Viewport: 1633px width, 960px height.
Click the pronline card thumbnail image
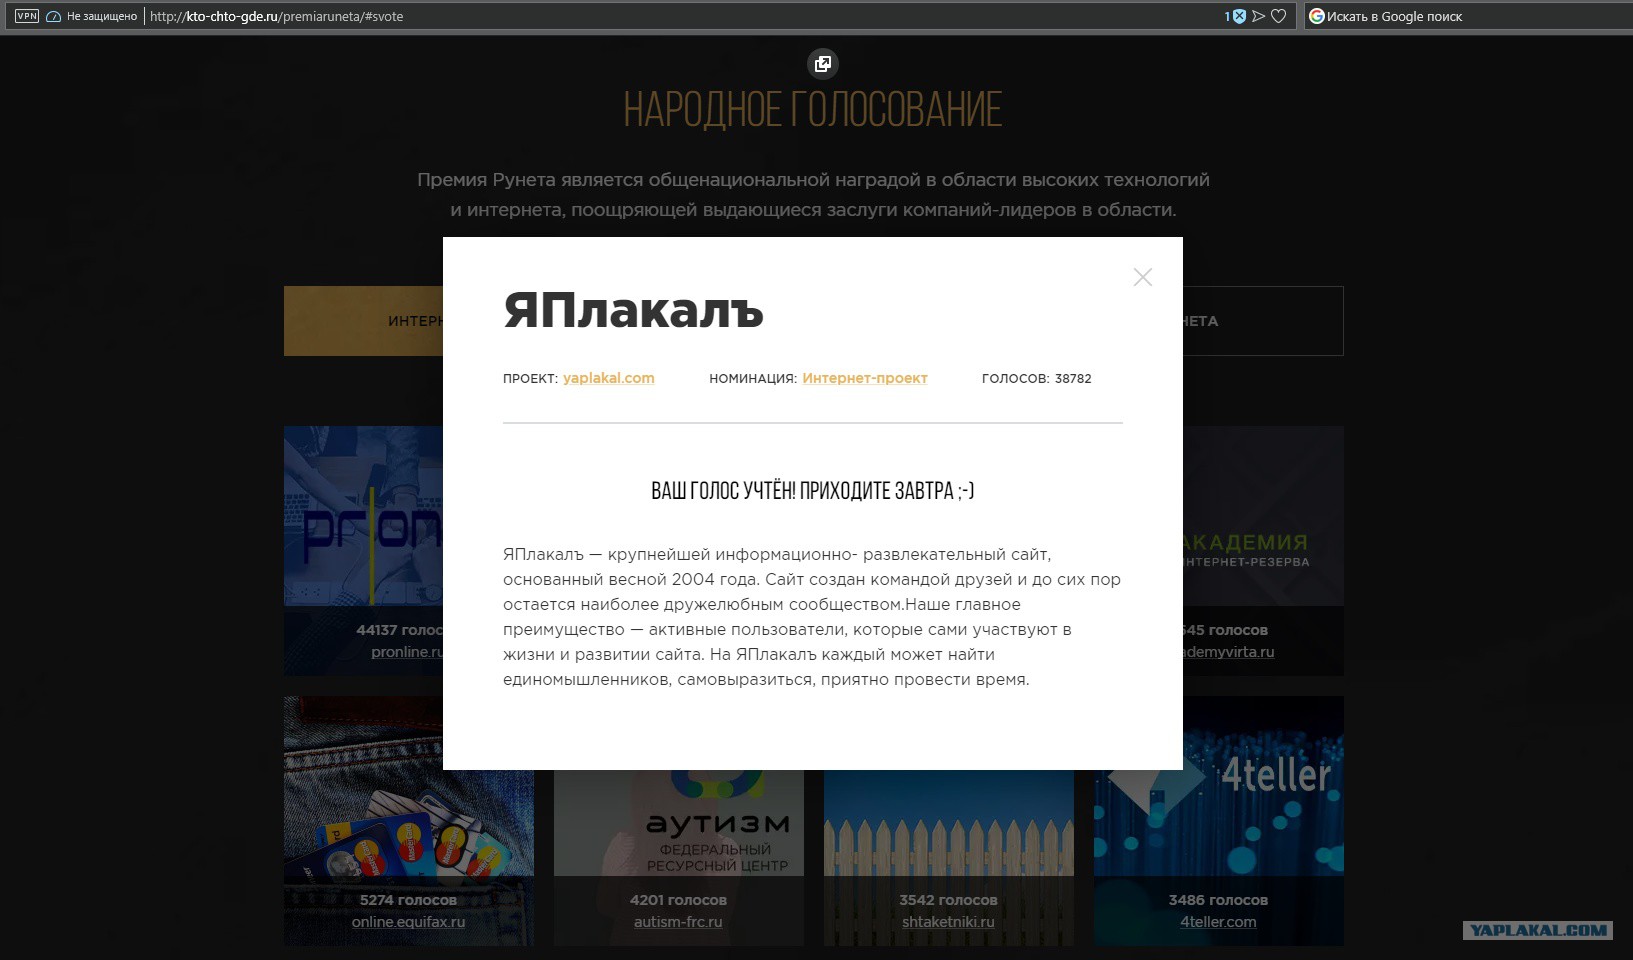coord(364,516)
